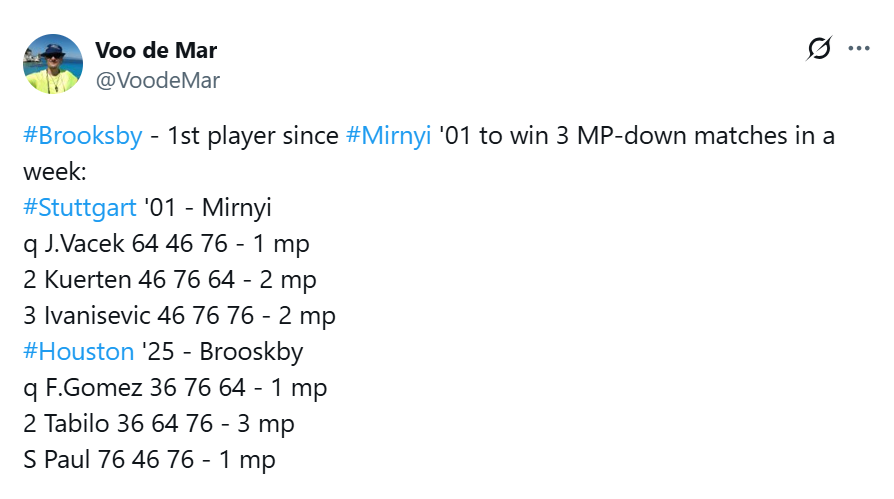Open the #Brooksby hashtag
The height and width of the screenshot is (499, 894).
[83, 136]
